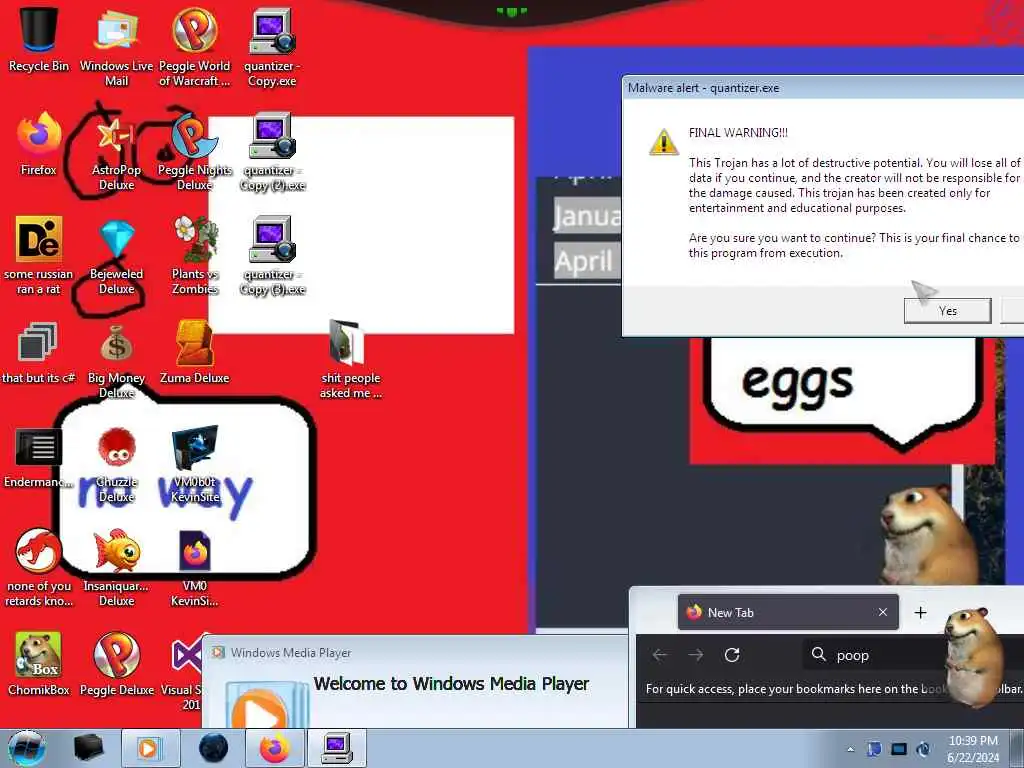
Task: Click the flag icon in system tray
Action: click(874, 749)
